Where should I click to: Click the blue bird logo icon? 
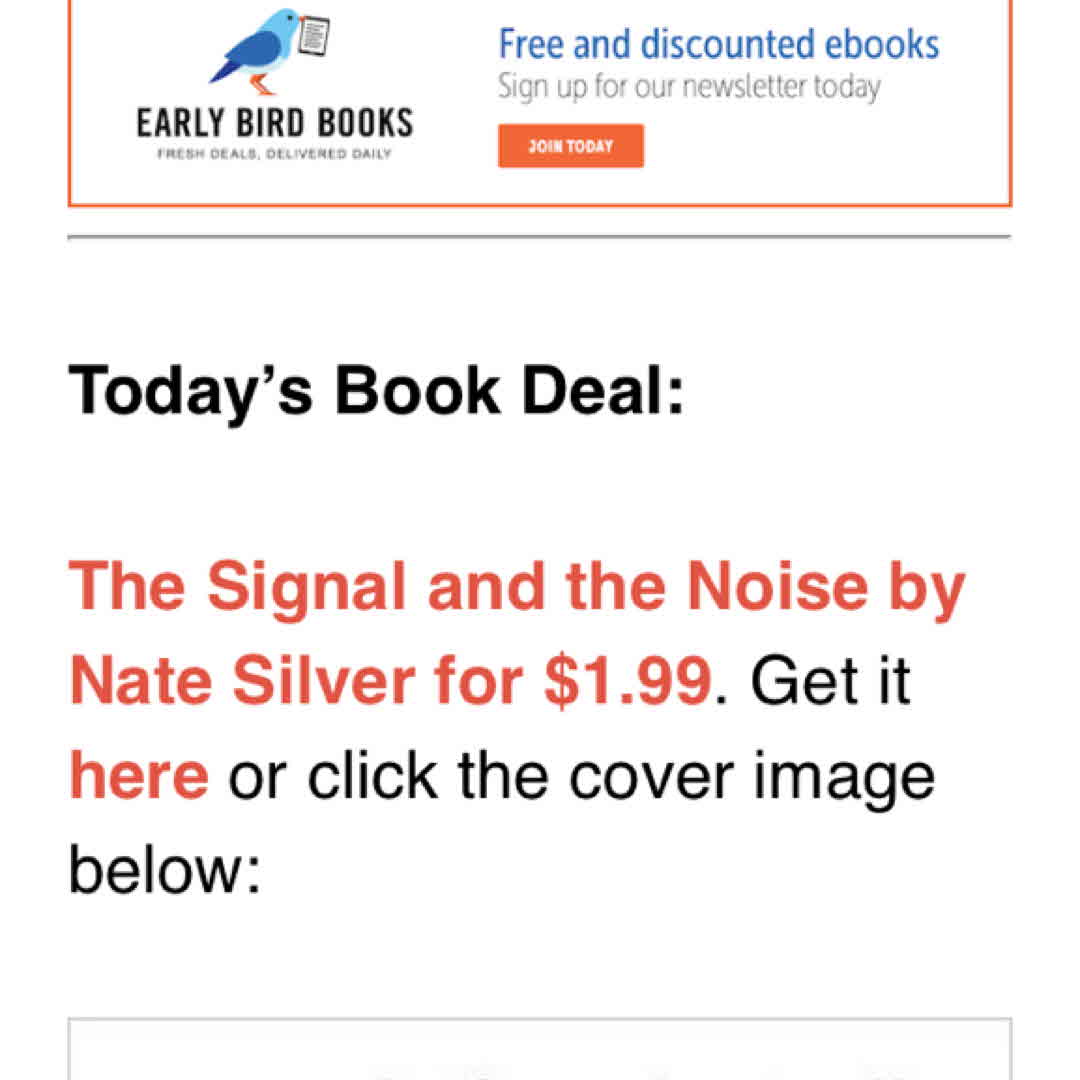coord(258,48)
